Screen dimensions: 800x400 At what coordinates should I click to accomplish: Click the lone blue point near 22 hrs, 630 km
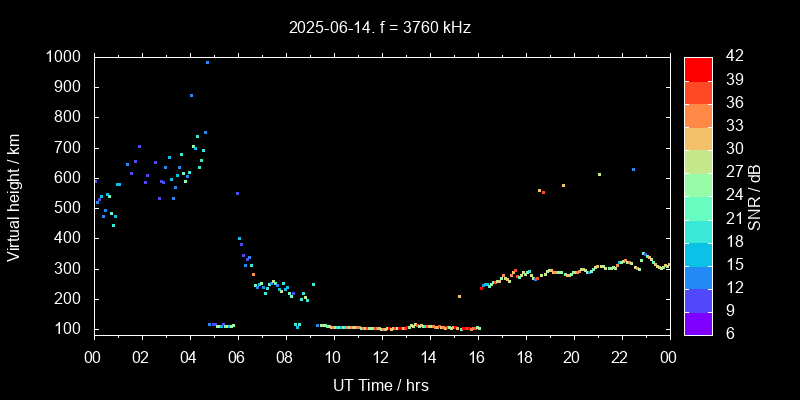tap(633, 169)
